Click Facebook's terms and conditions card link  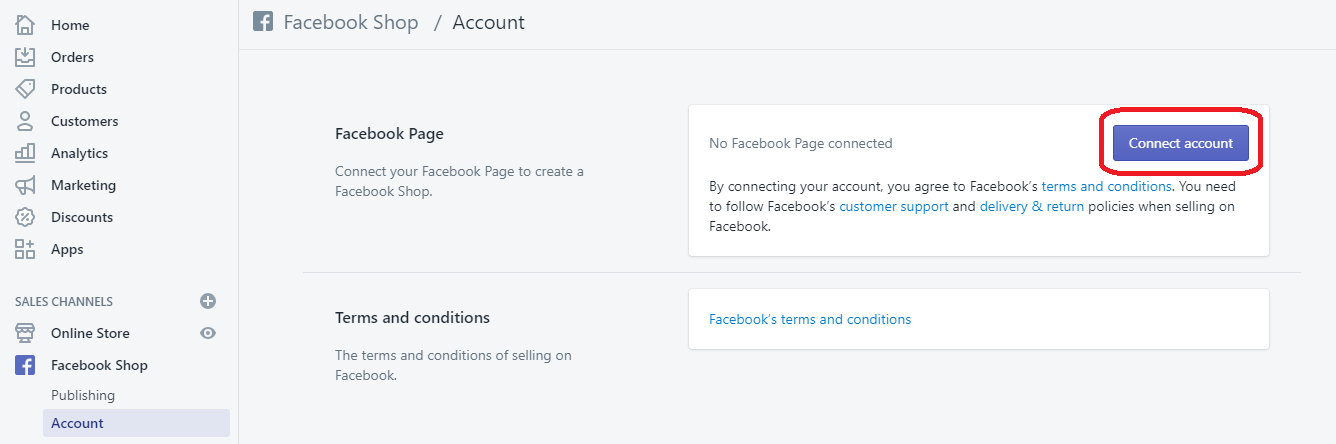(810, 319)
